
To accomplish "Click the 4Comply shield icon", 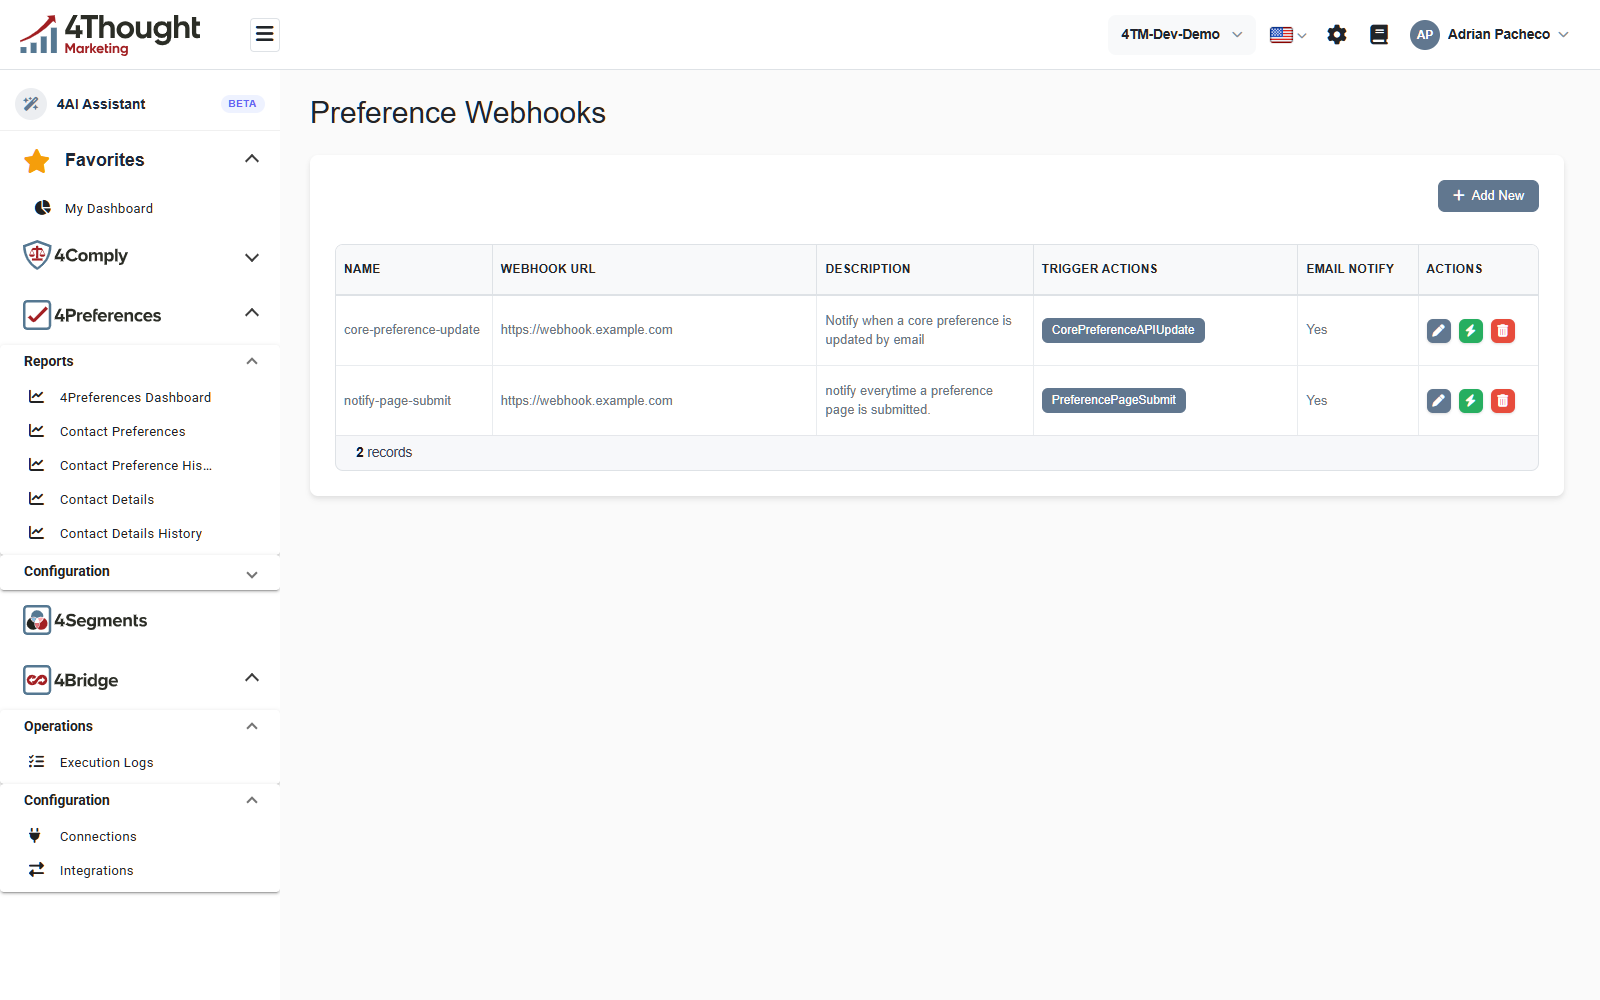I will point(37,255).
